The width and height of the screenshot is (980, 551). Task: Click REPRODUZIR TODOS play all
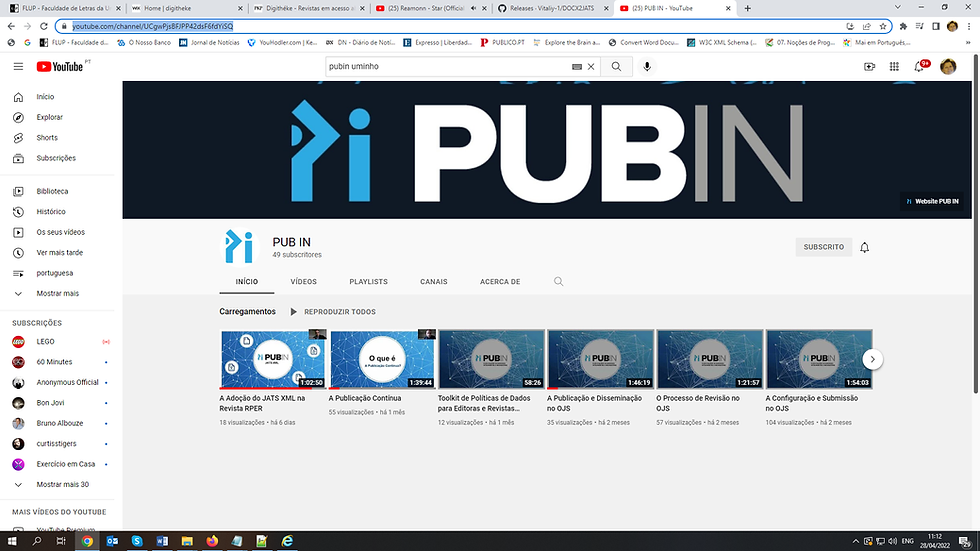click(333, 312)
